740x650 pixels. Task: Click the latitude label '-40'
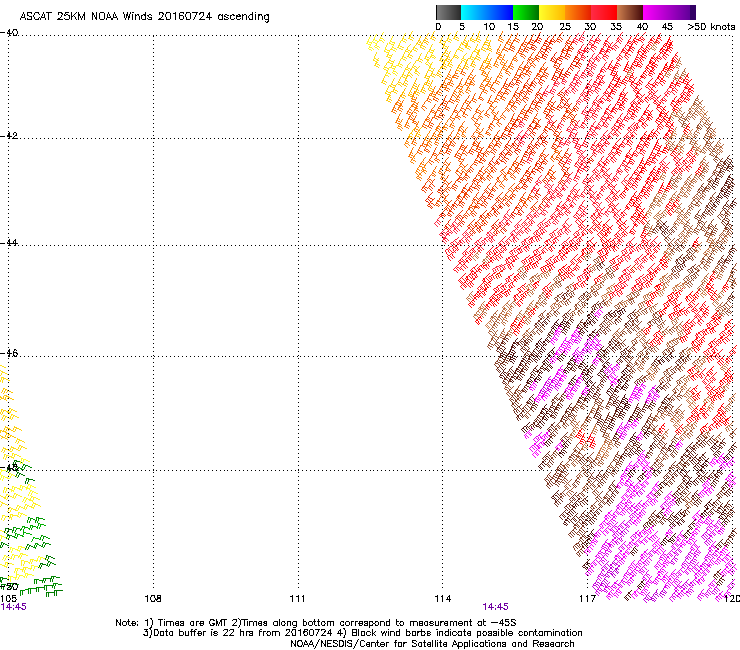point(9,33)
